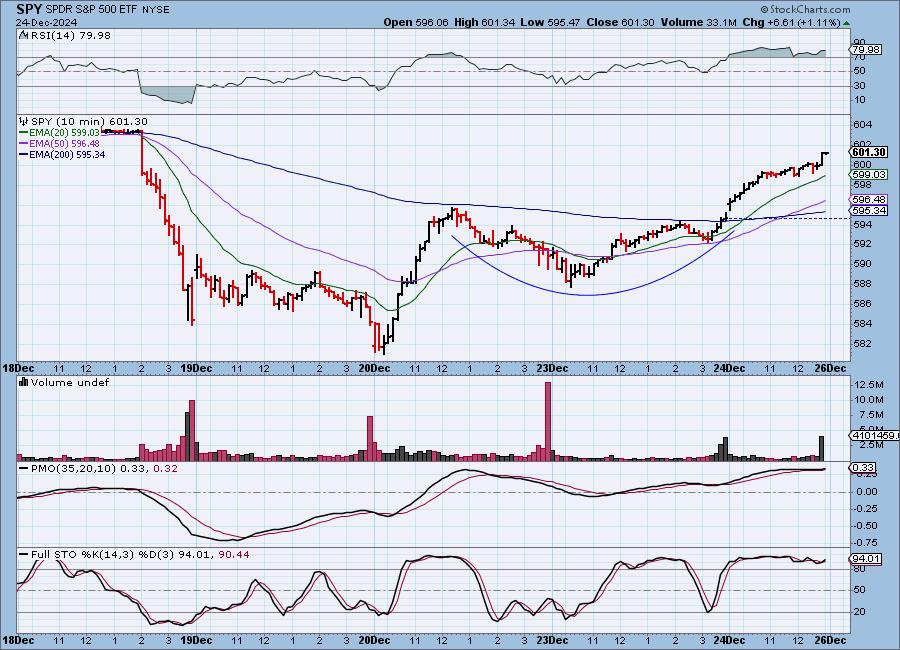This screenshot has height=650, width=900.
Task: Click the 595.34 blue price tag on right axis
Action: pos(870,210)
